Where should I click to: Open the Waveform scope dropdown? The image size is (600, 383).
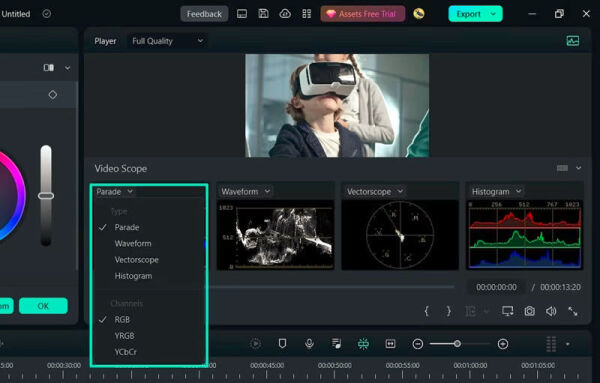point(246,191)
